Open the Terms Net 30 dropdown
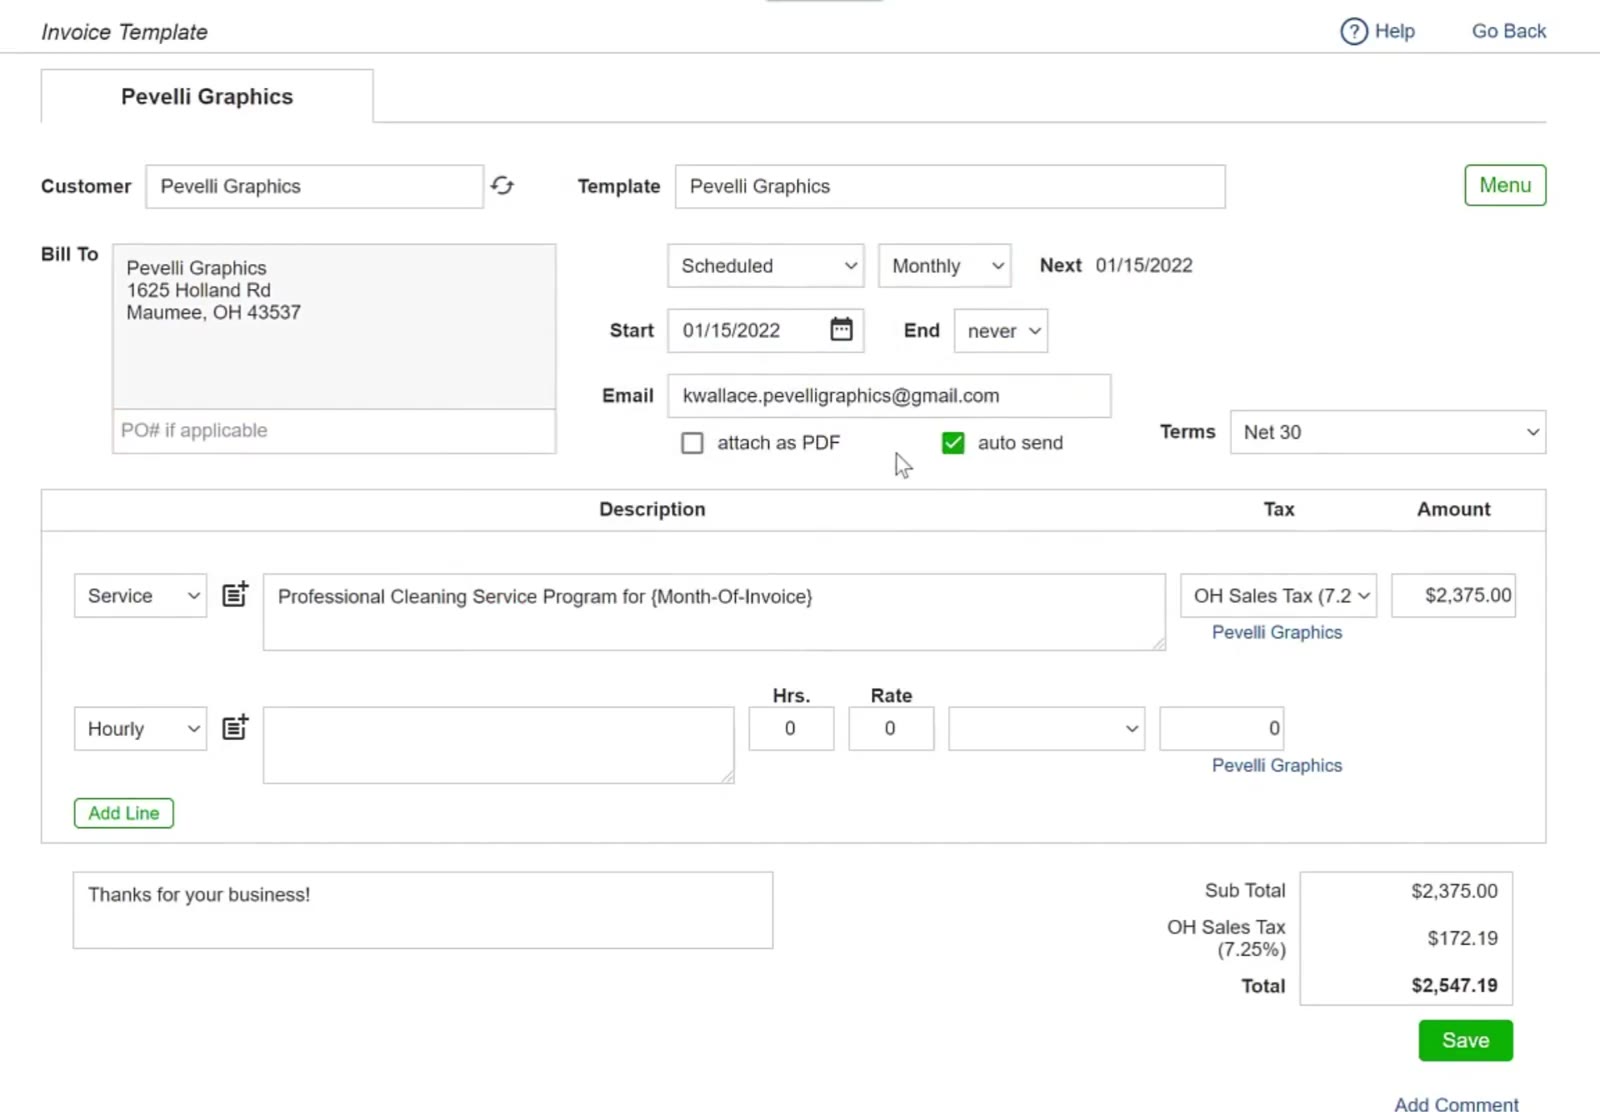 (x=1388, y=432)
